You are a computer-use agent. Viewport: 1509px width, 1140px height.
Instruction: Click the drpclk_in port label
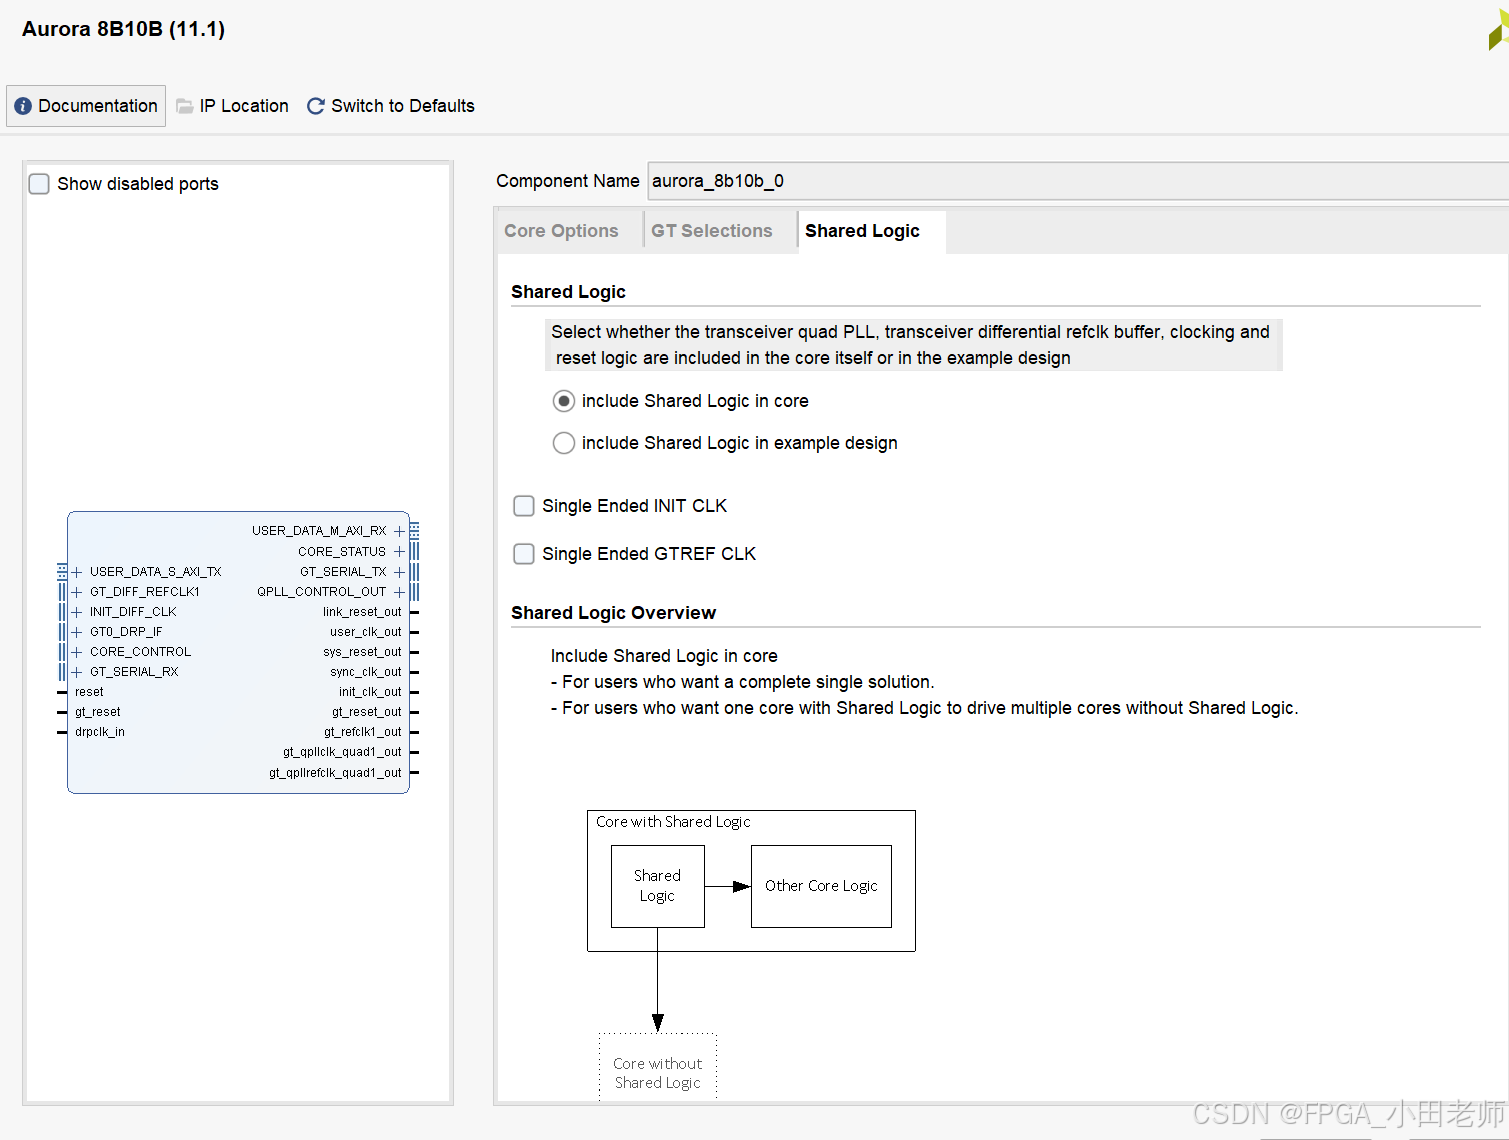[x=99, y=732]
